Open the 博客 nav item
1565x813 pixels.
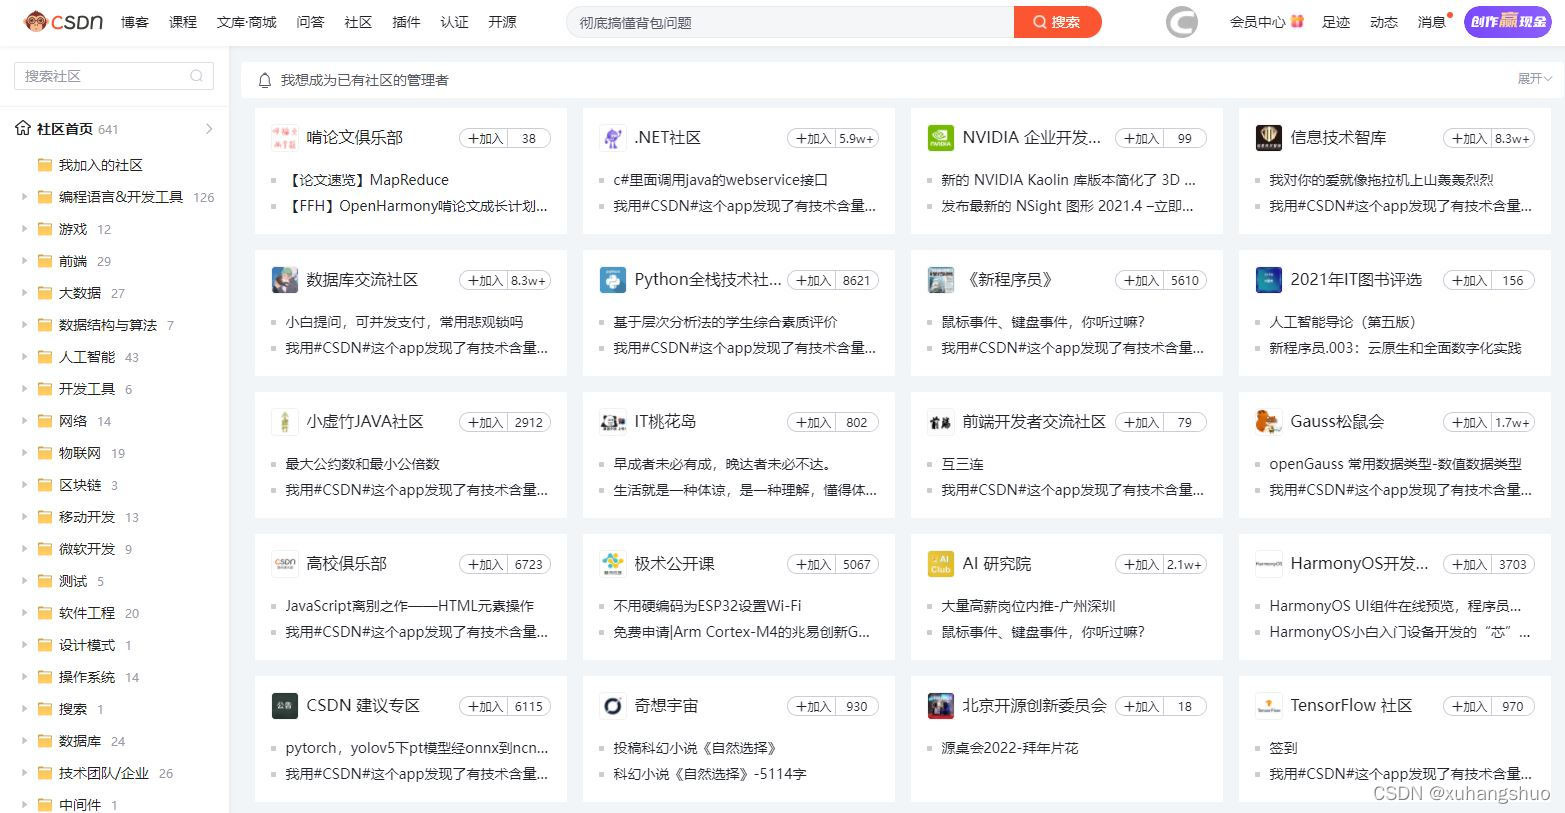135,22
